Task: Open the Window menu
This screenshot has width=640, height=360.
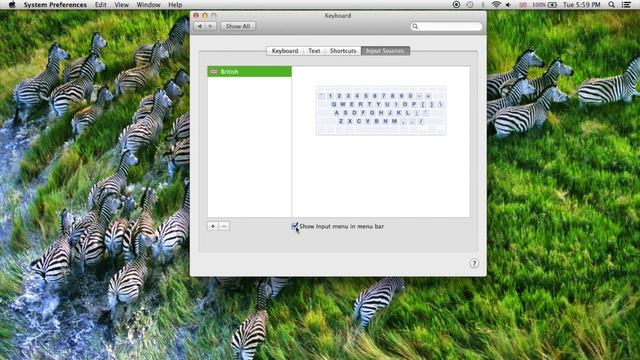Action: point(148,5)
